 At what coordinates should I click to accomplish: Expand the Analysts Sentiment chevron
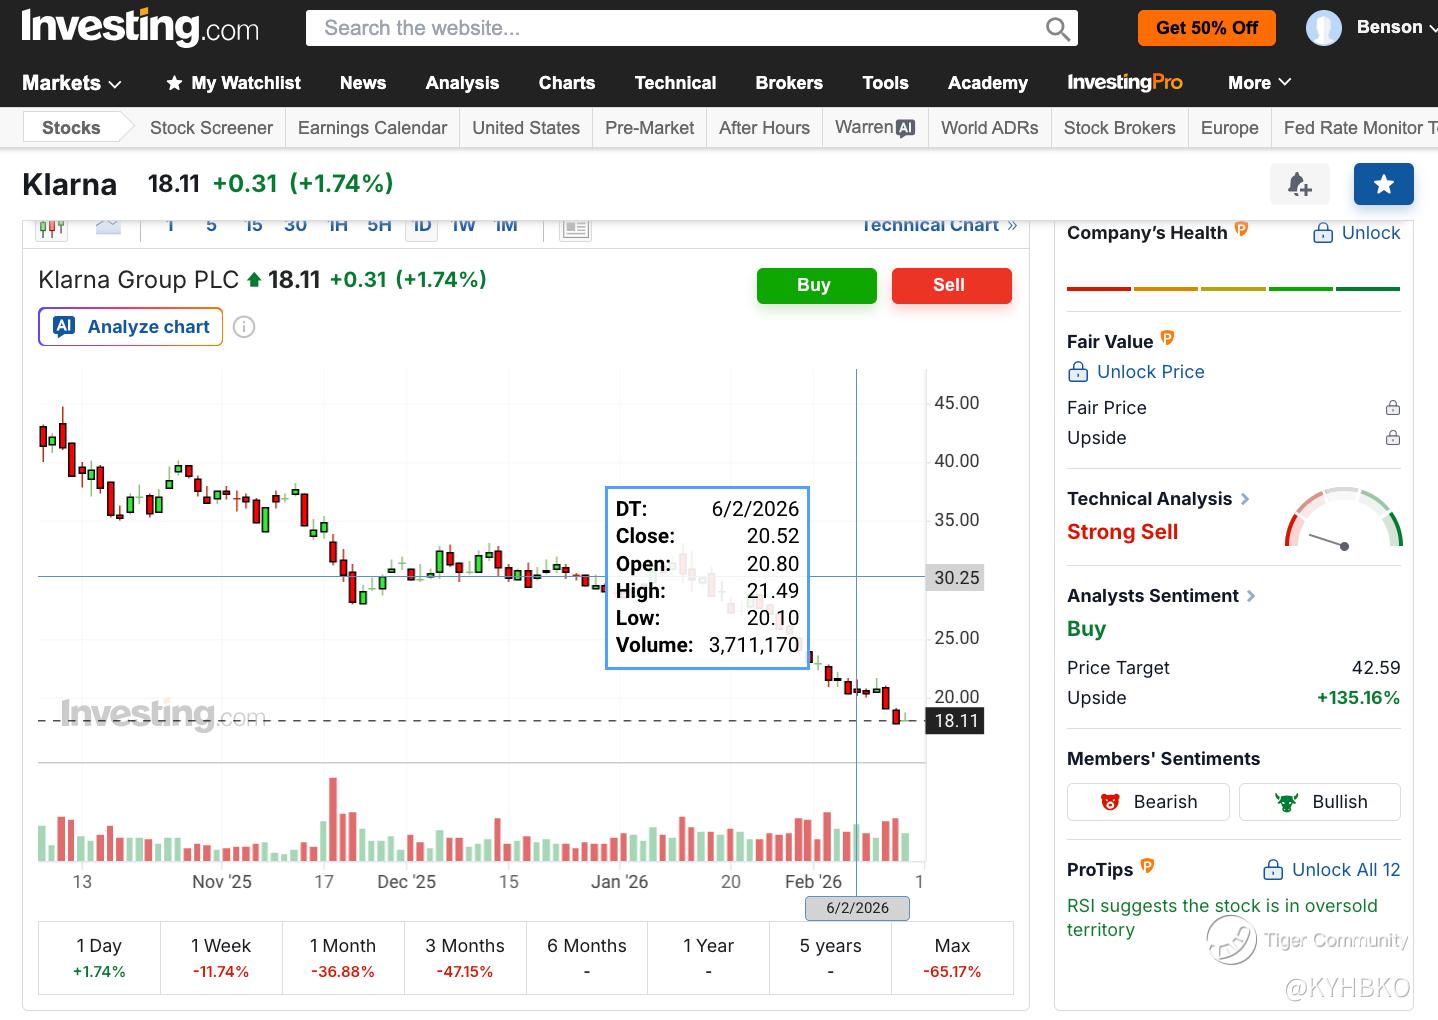pos(1251,596)
